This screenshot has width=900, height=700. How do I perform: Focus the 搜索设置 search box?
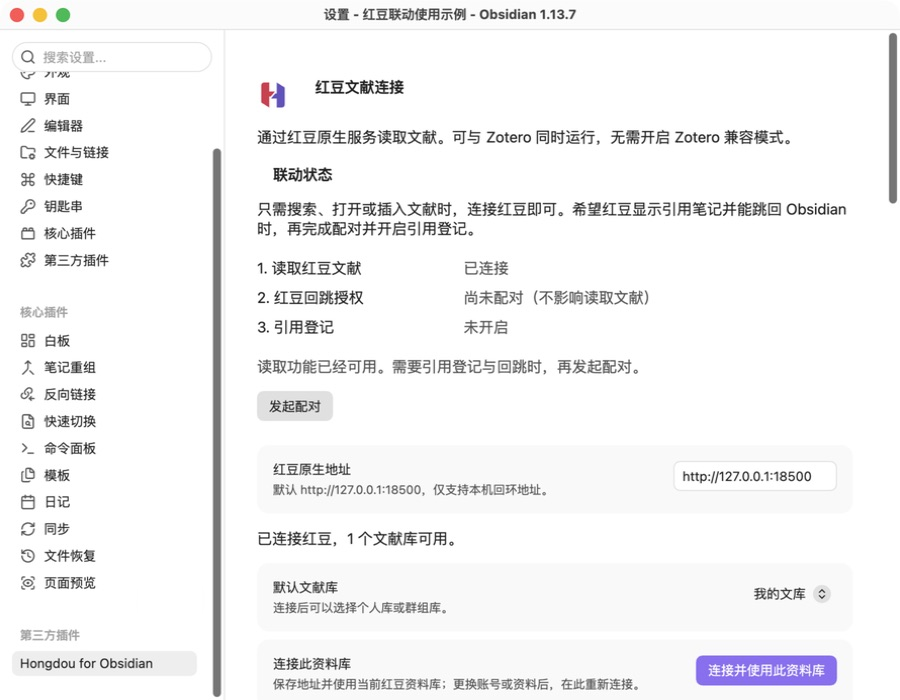(112, 57)
